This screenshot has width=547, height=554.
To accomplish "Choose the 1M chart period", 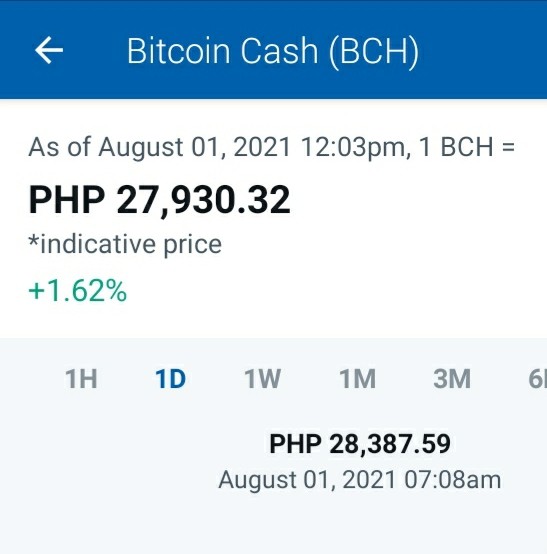I will pyautogui.click(x=357, y=379).
